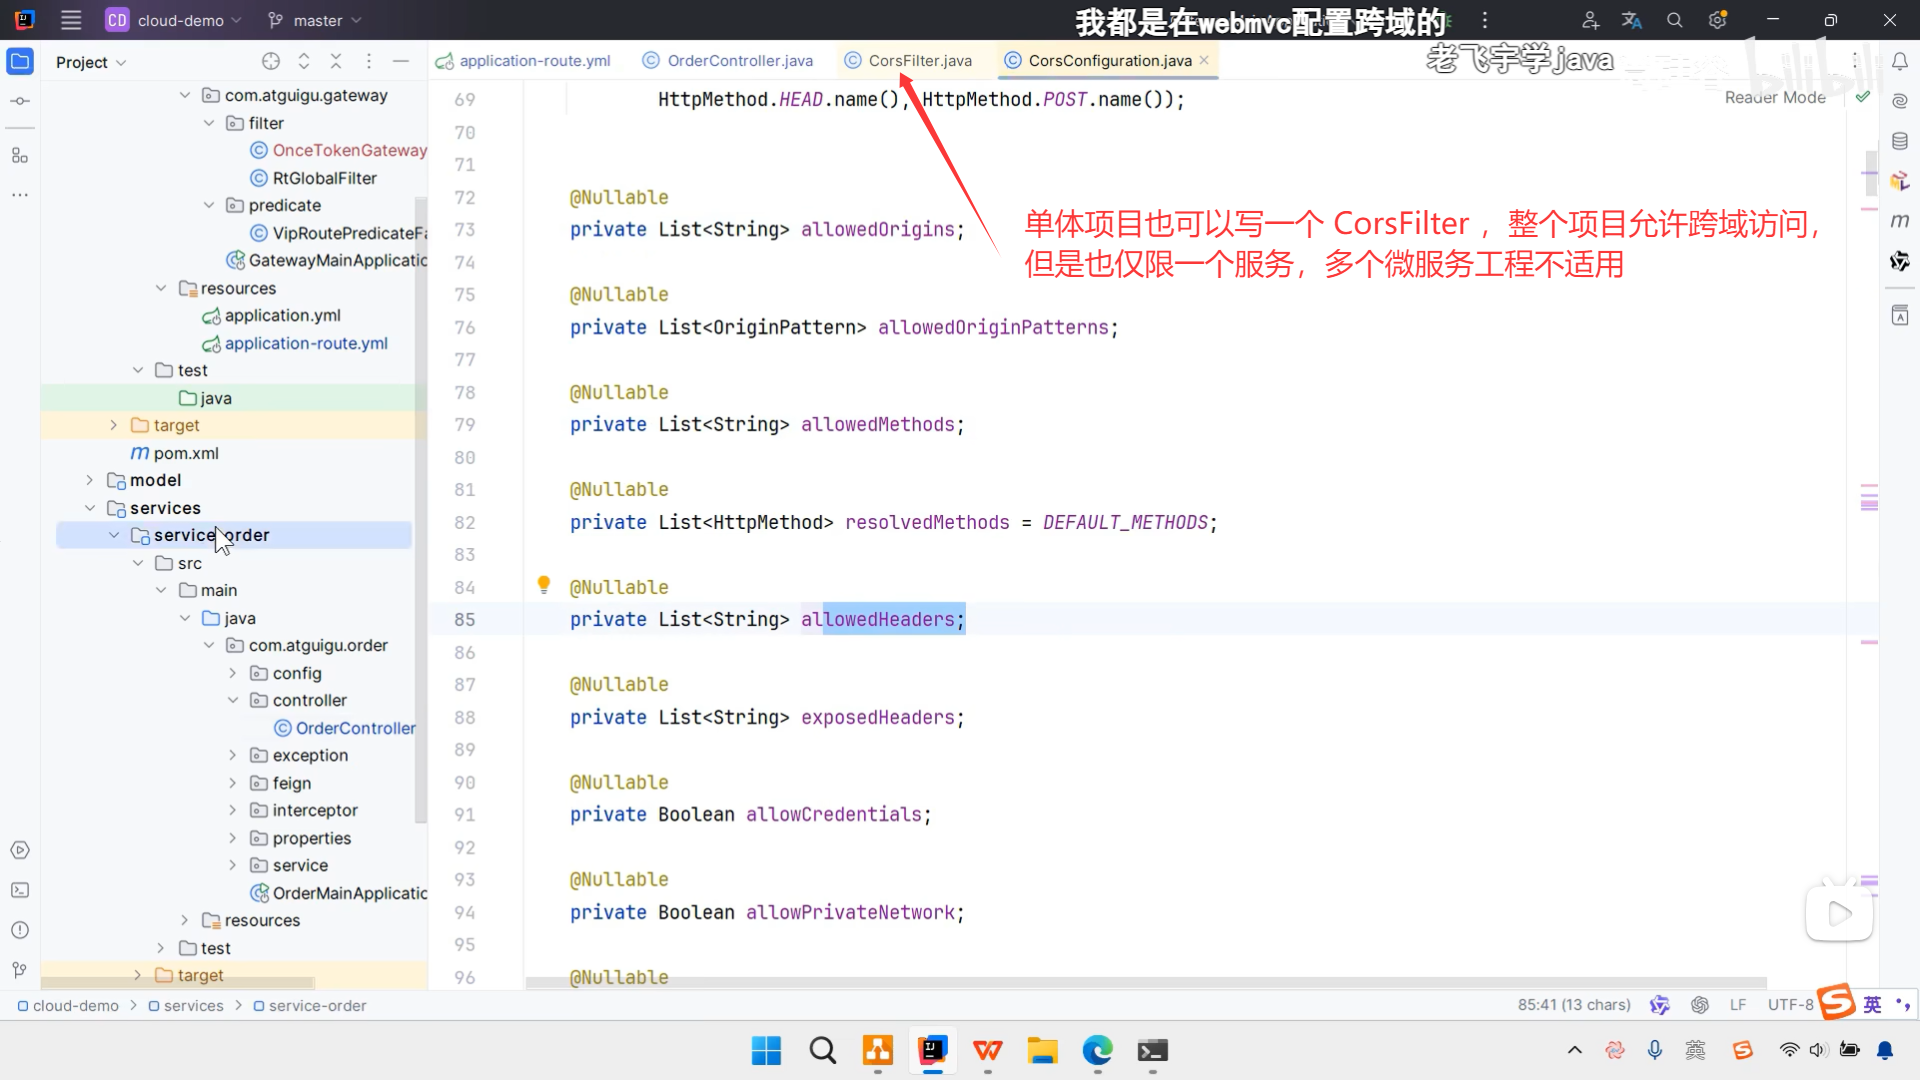The width and height of the screenshot is (1920, 1080).
Task: Toggle the Project tool window button
Action: [20, 62]
